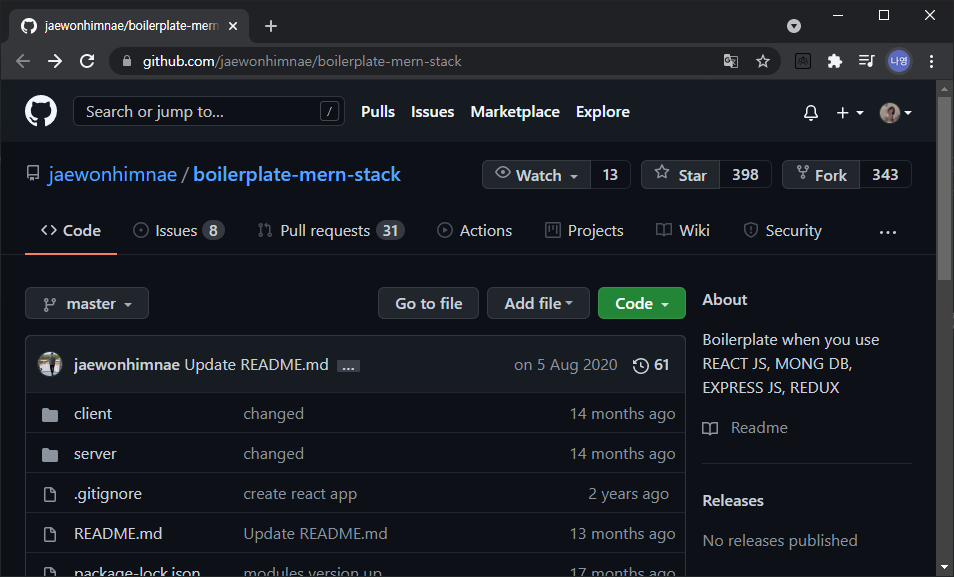Switch to the Security tab

(782, 231)
